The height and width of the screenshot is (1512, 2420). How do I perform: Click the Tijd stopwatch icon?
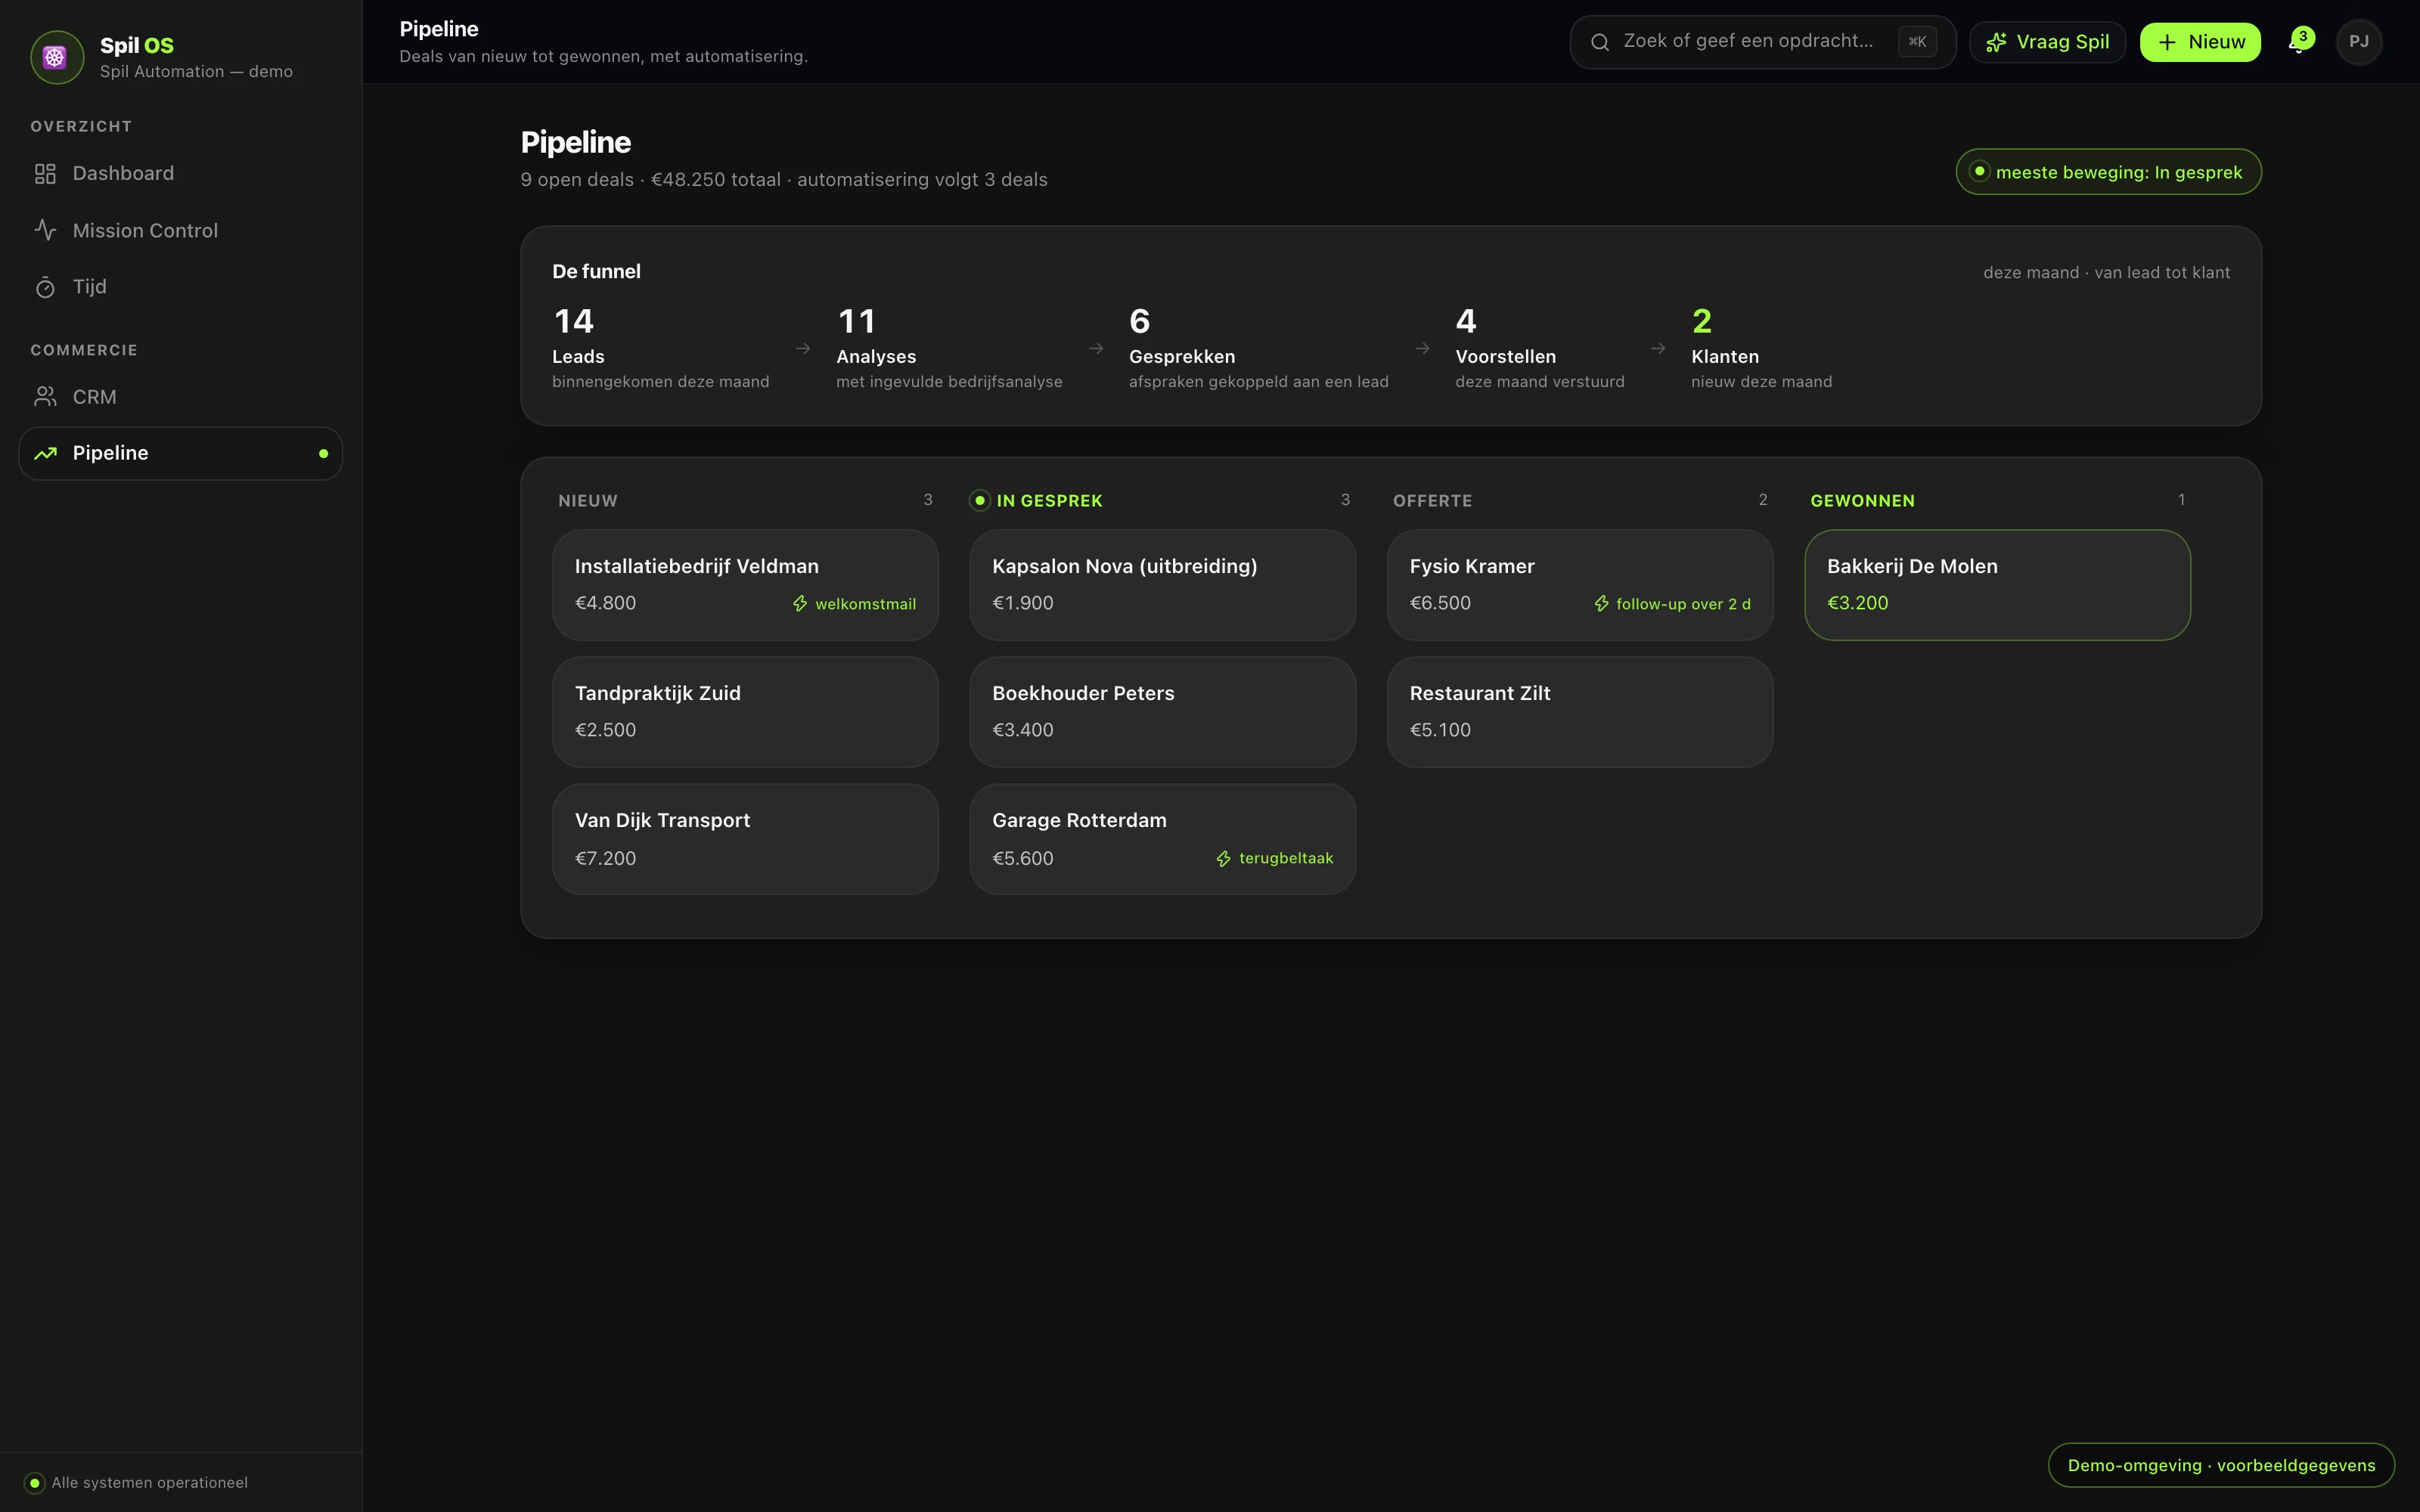tap(45, 288)
